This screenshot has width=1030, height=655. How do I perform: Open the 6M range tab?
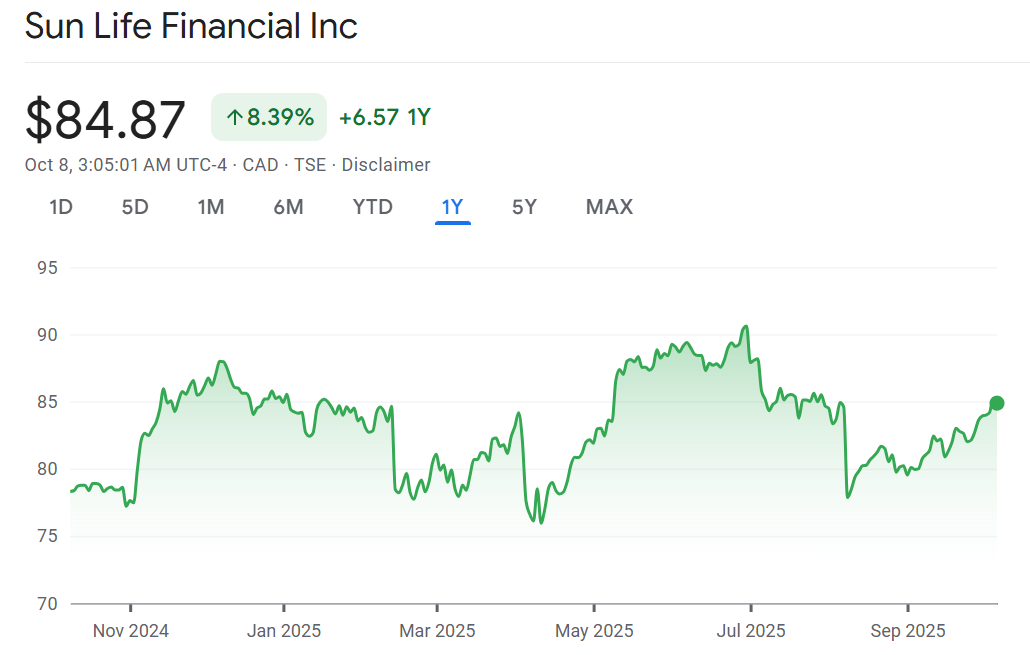[288, 207]
